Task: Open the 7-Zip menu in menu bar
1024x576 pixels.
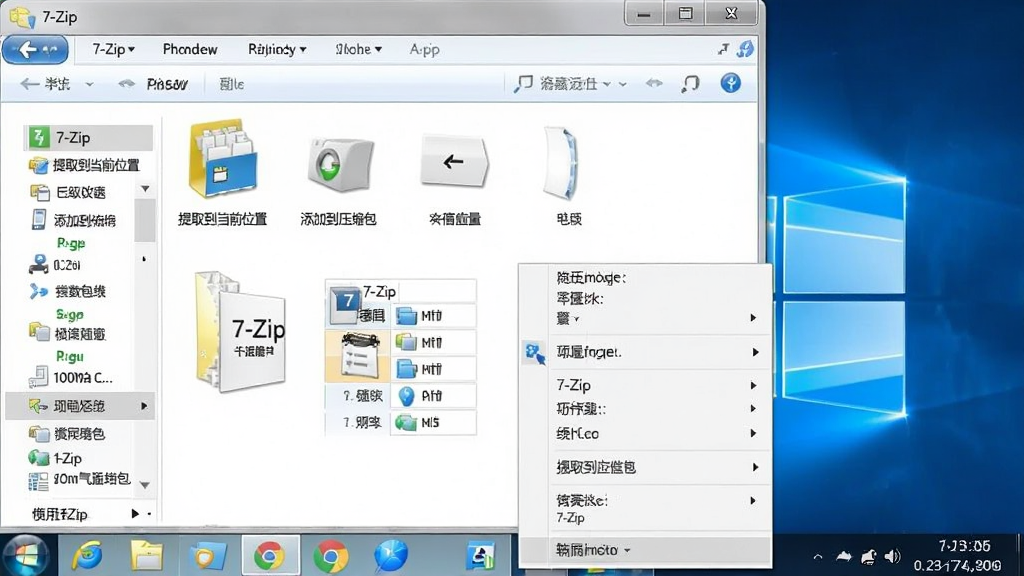Action: (113, 49)
